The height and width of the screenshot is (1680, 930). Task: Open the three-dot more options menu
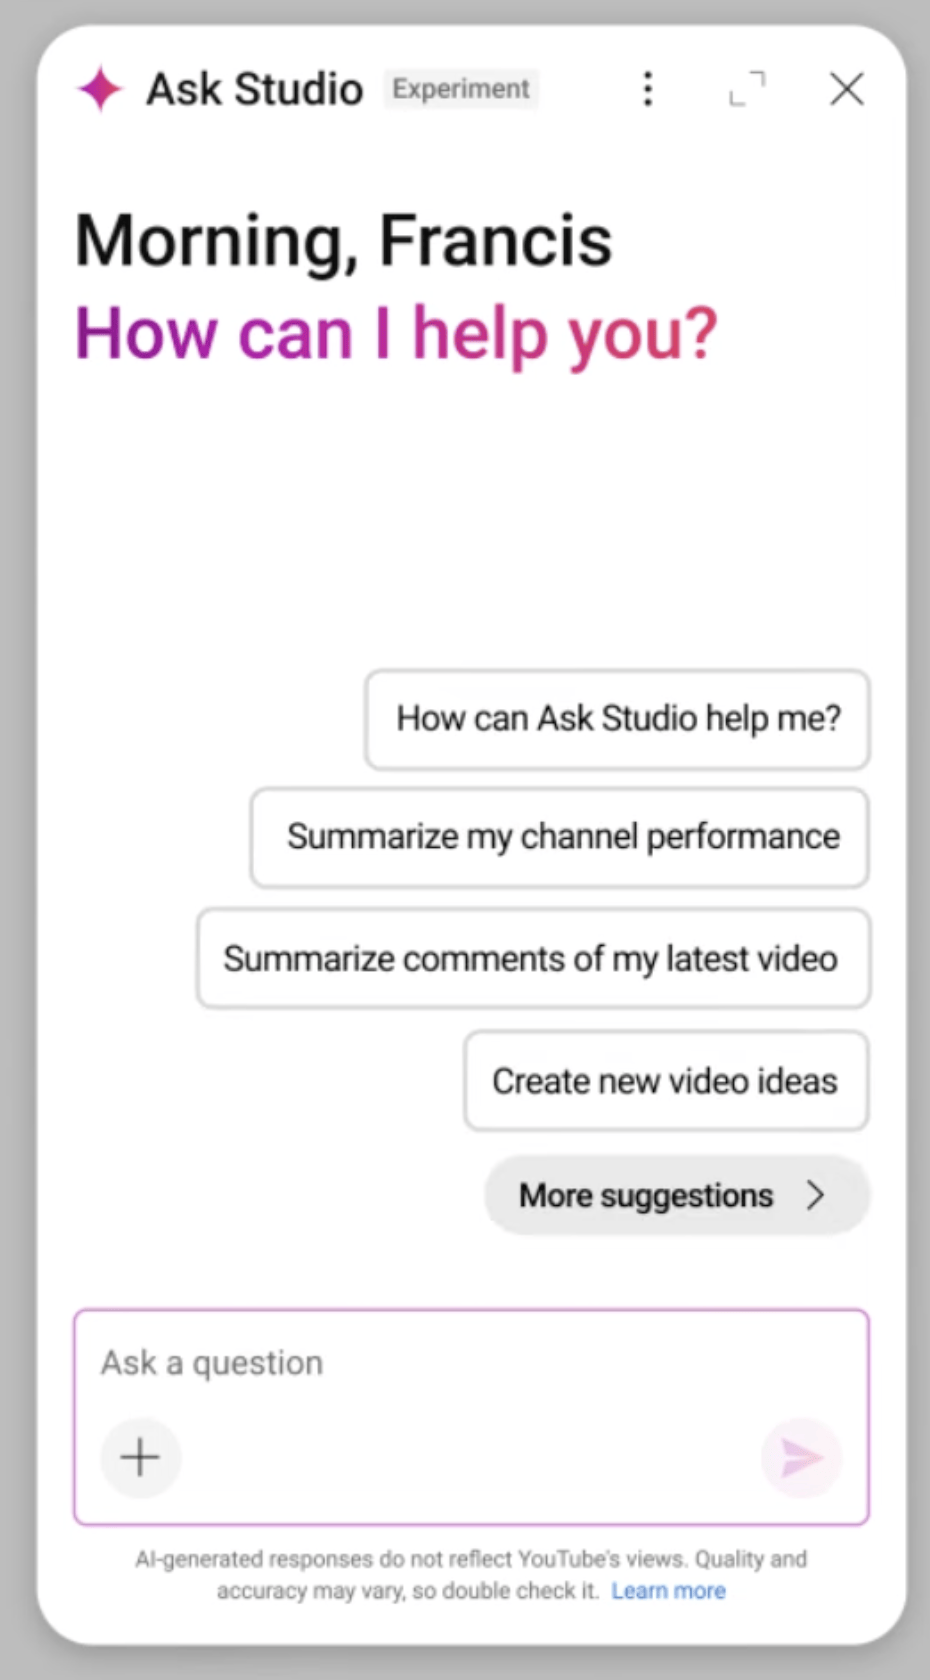[x=648, y=89]
